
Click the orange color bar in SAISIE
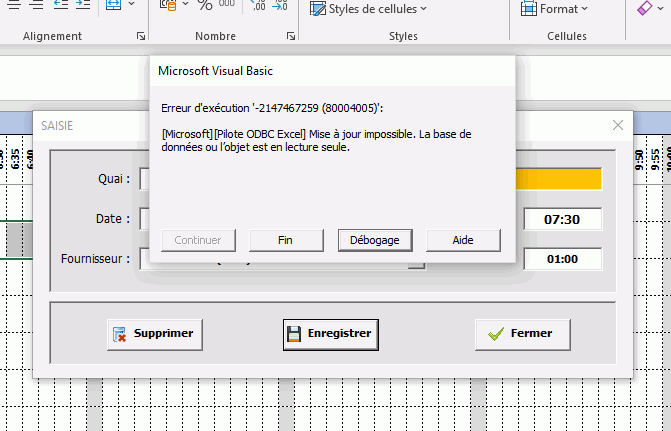(558, 179)
